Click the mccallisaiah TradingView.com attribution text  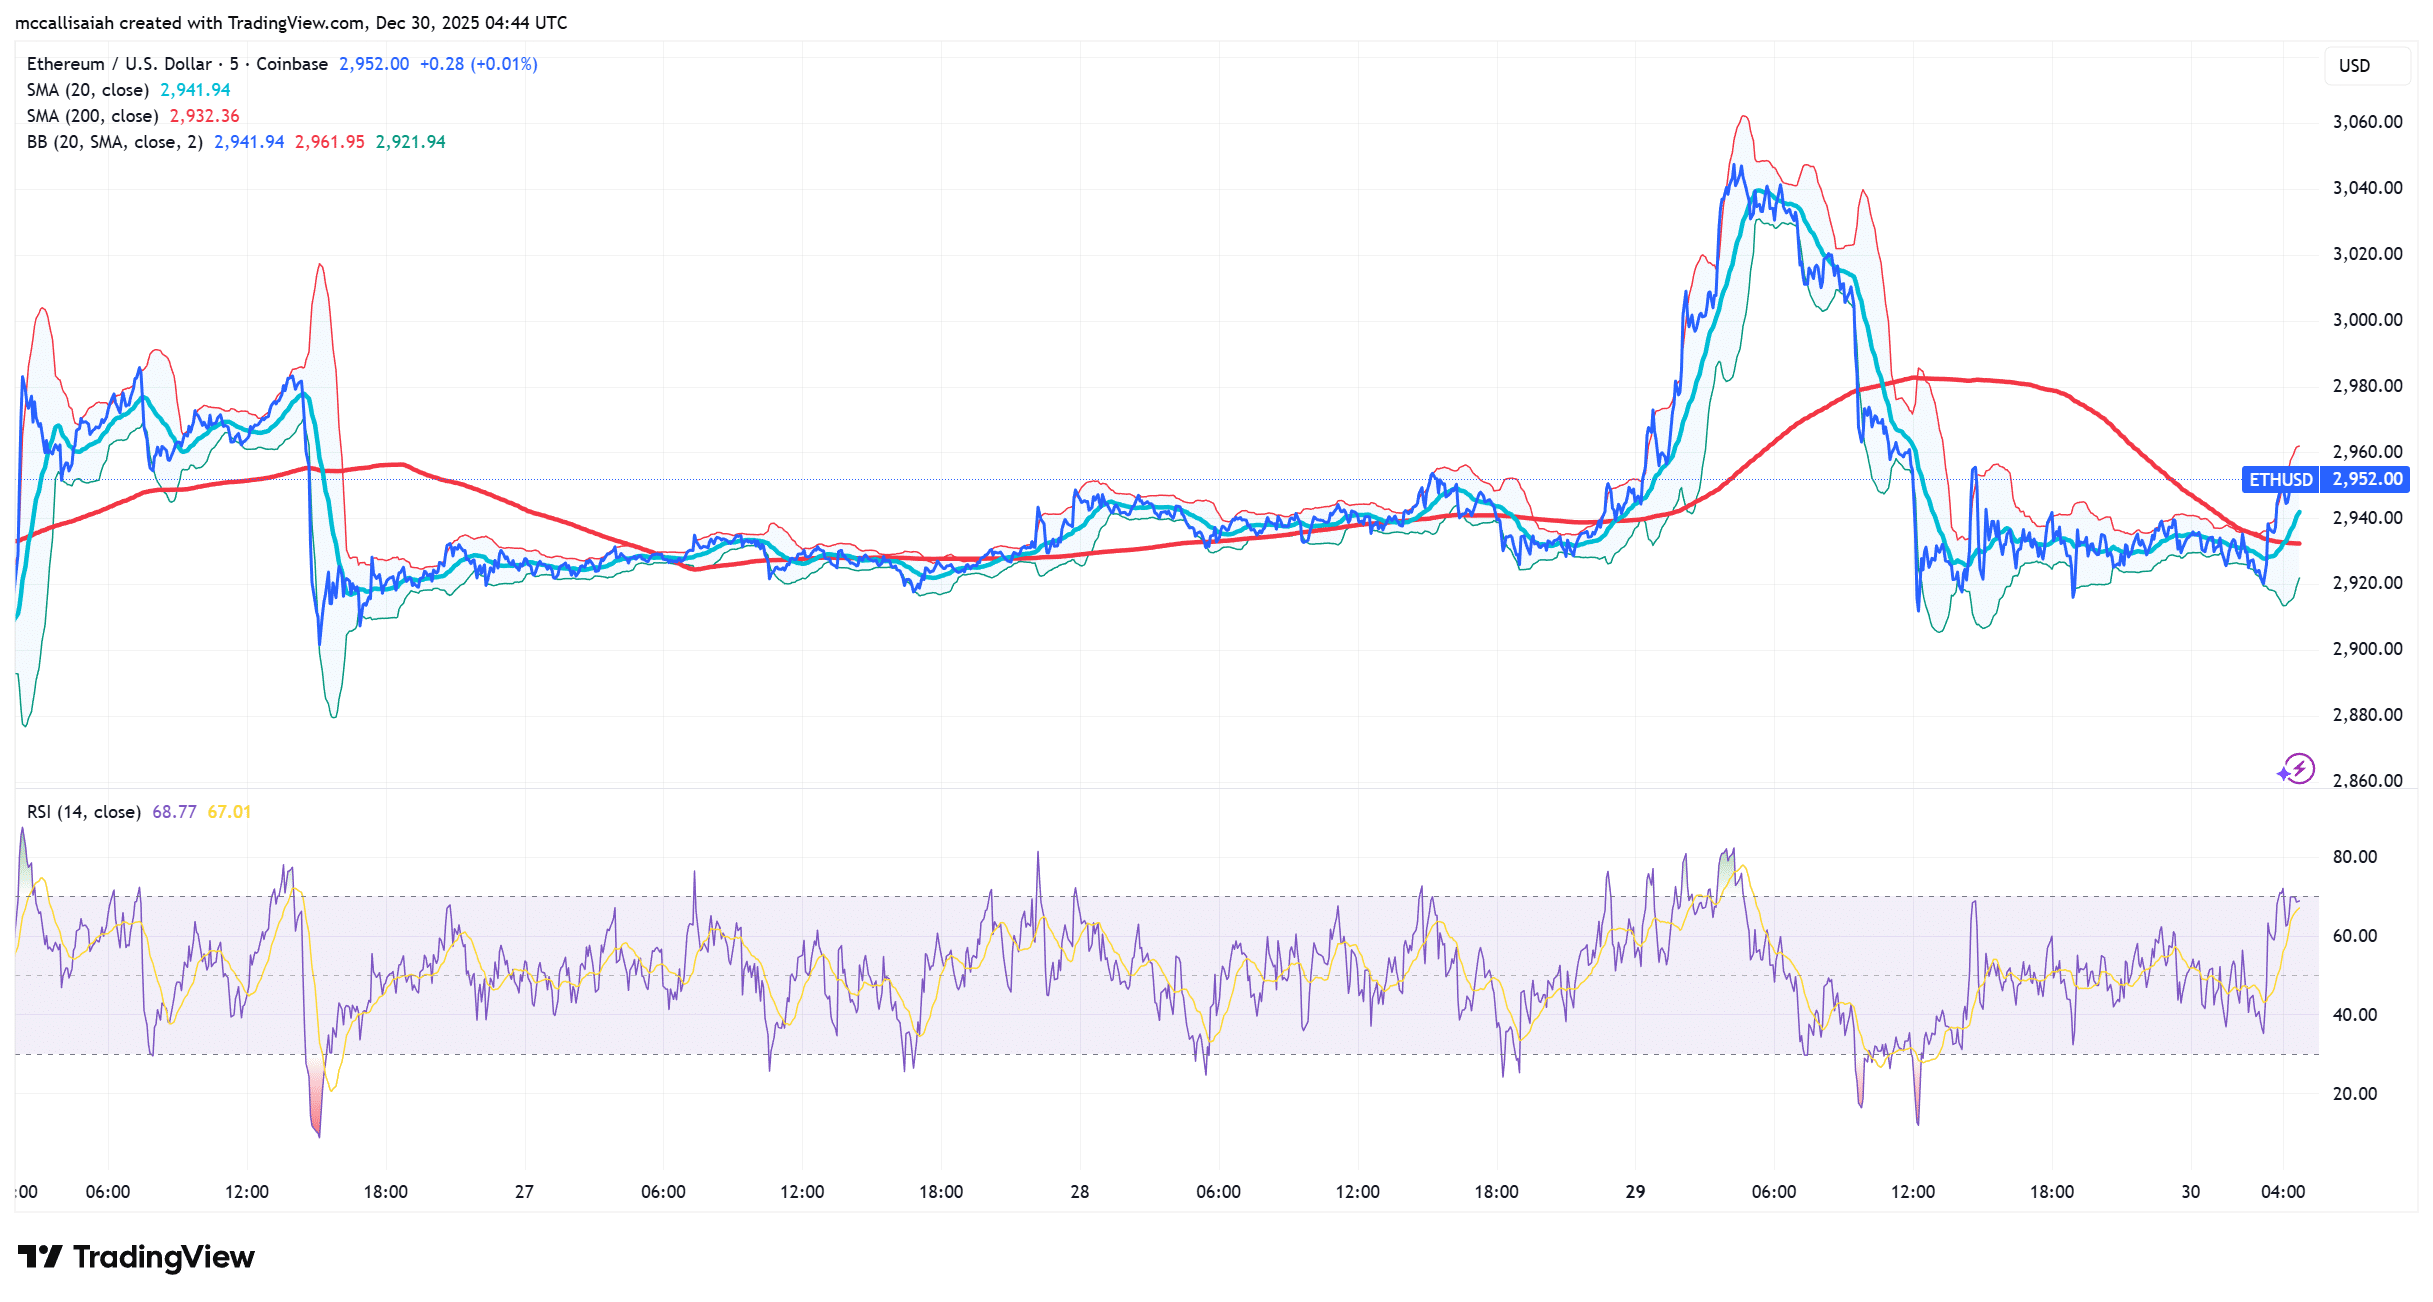point(290,22)
